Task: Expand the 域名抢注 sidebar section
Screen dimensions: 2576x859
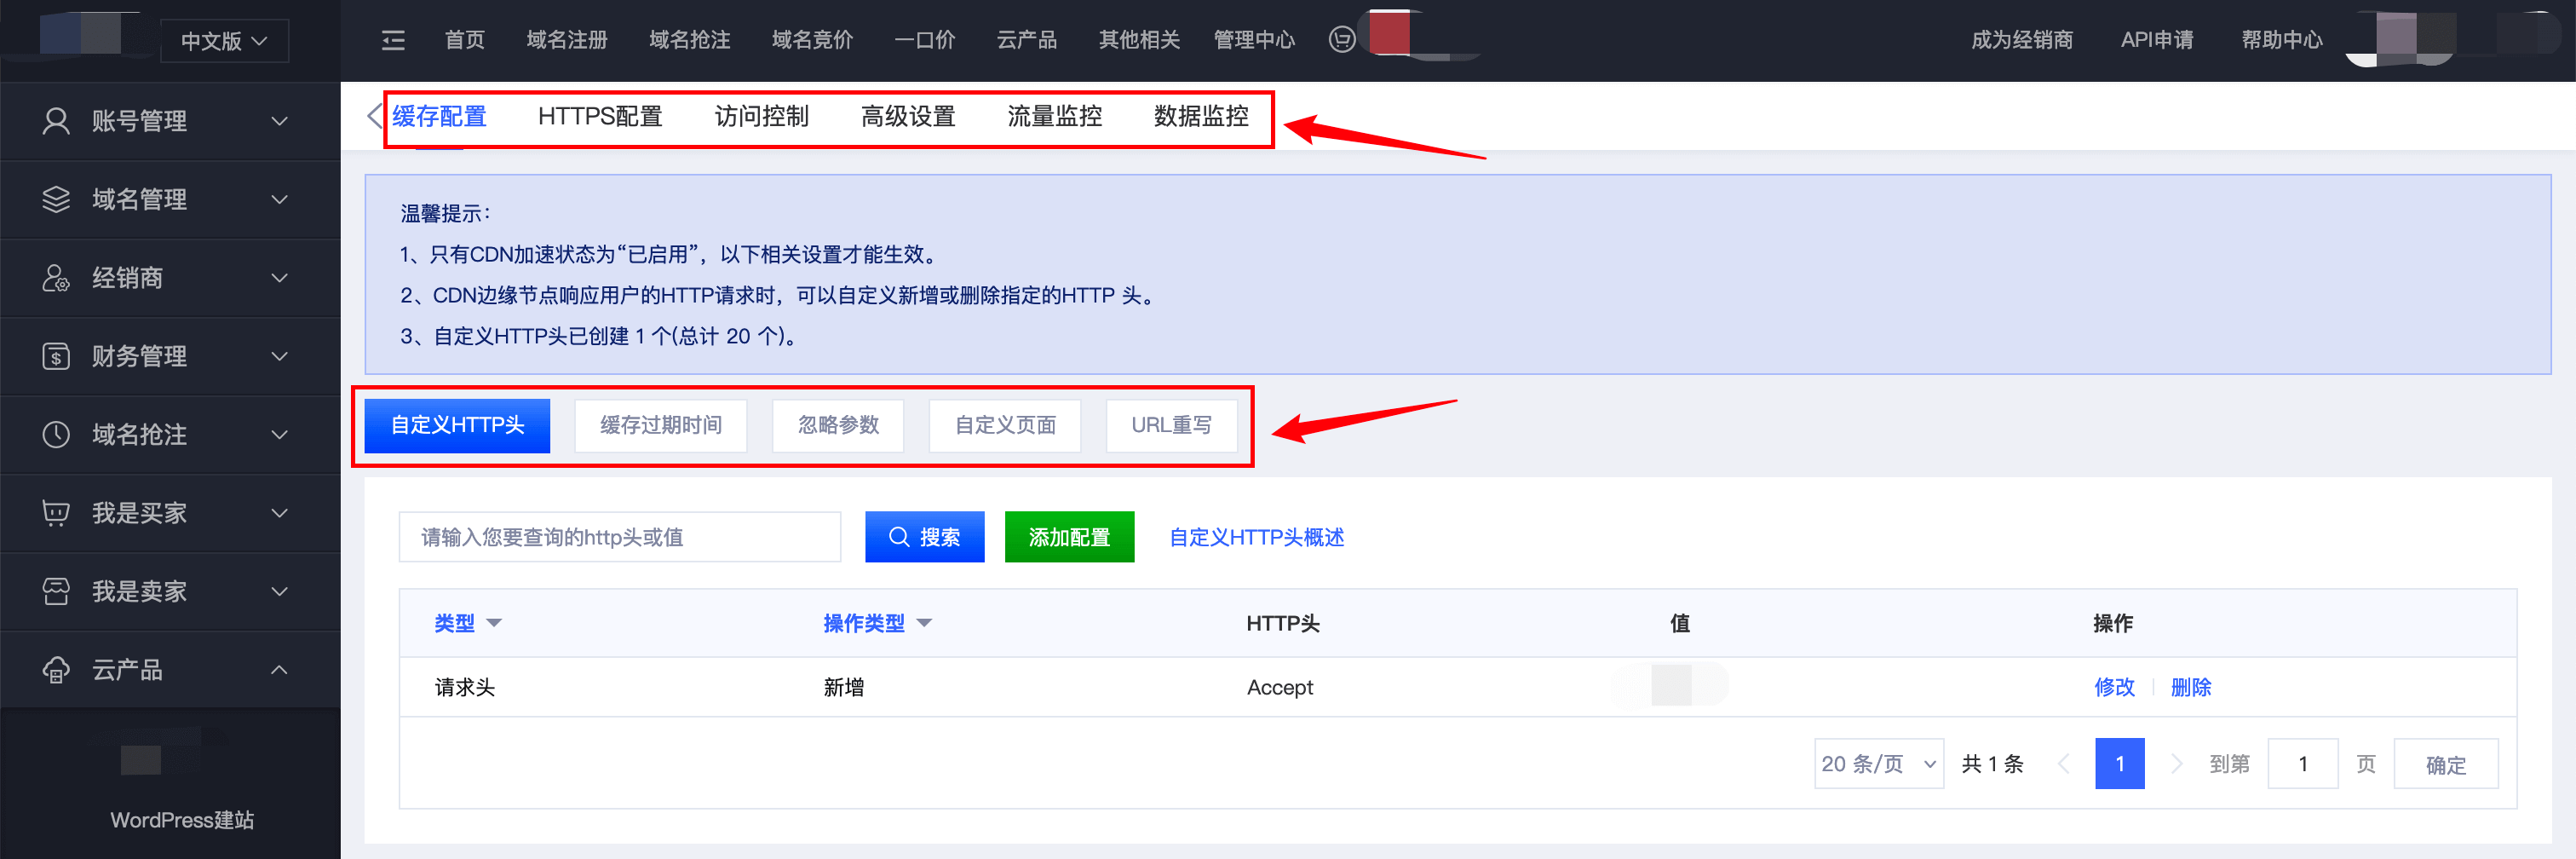Action: [x=280, y=434]
